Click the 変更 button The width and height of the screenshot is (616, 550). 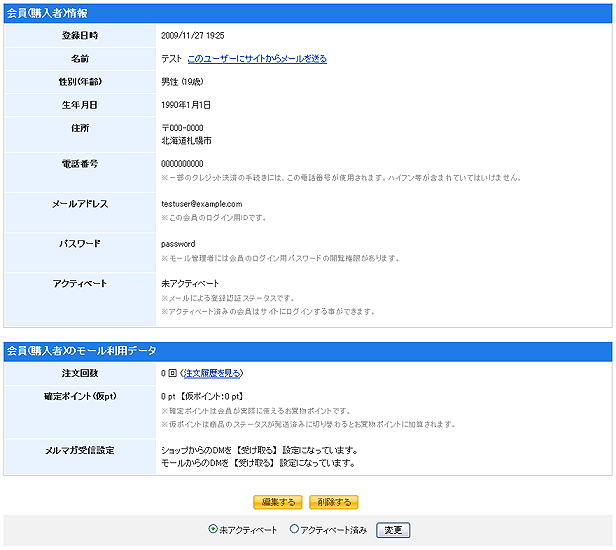[393, 530]
